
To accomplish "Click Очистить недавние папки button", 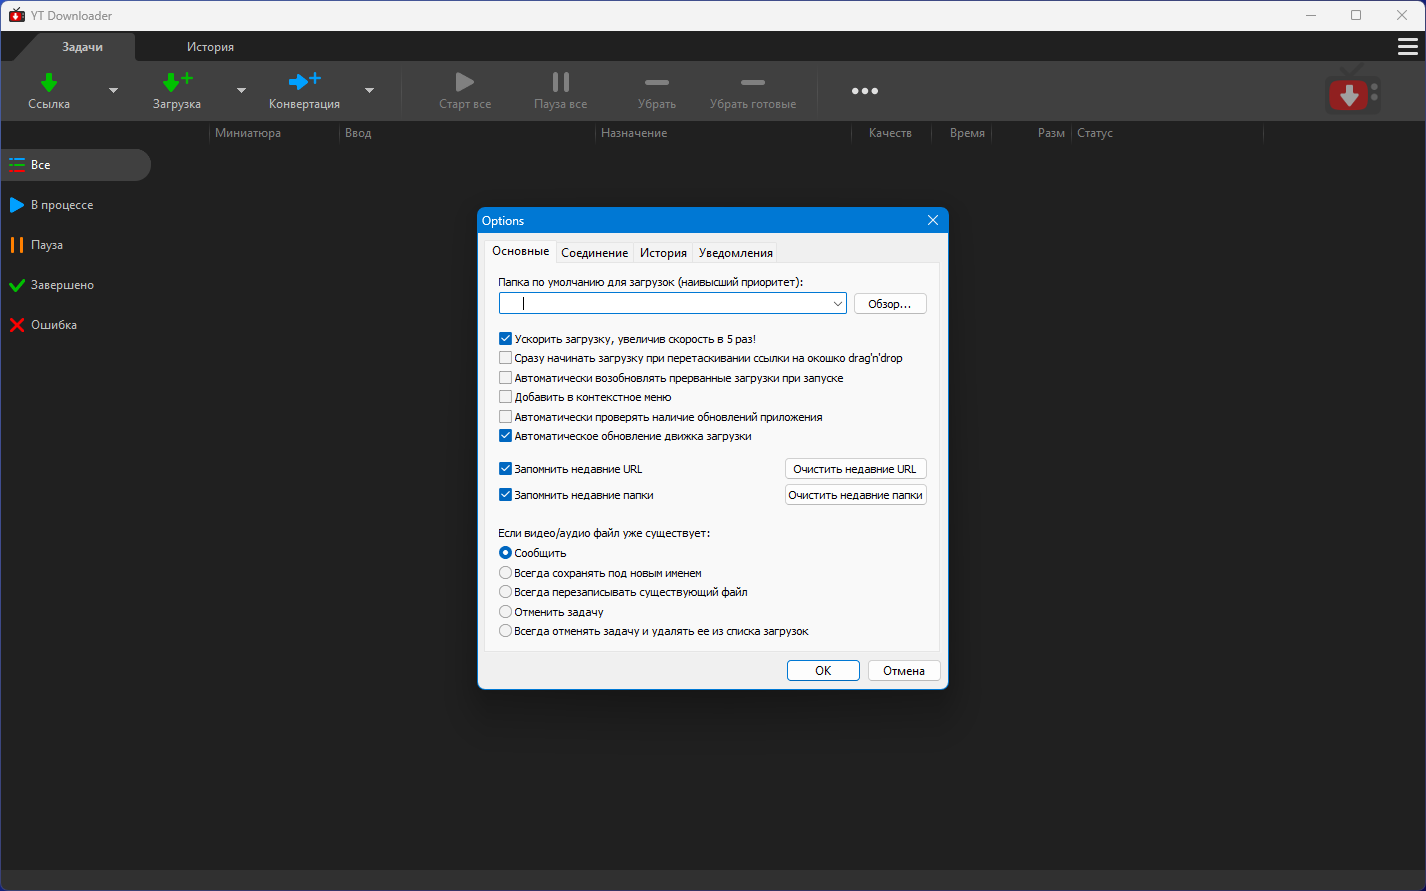I will click(x=855, y=495).
